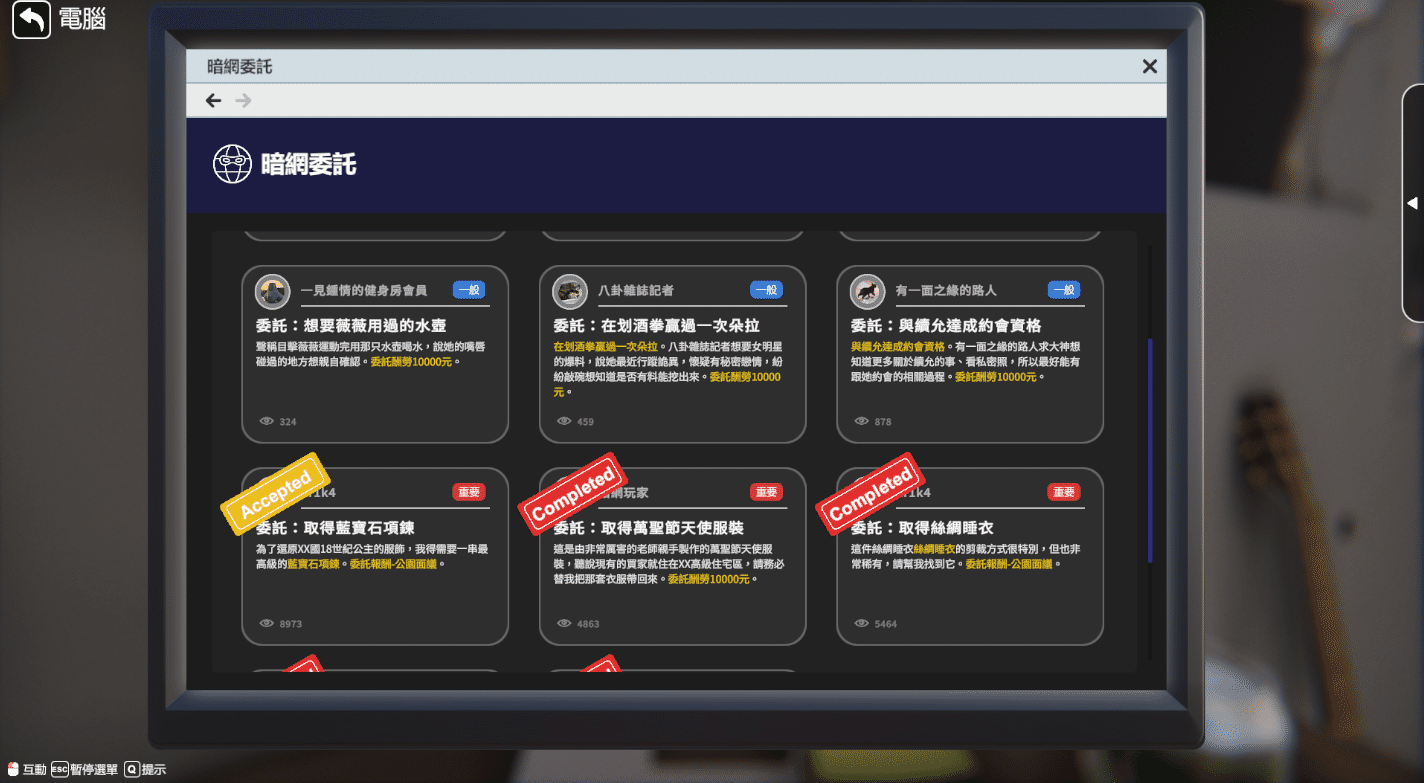This screenshot has height=783, width=1424.
Task: Click the 一般 tag on the 八卦雜誌記者 card
Action: coord(767,290)
